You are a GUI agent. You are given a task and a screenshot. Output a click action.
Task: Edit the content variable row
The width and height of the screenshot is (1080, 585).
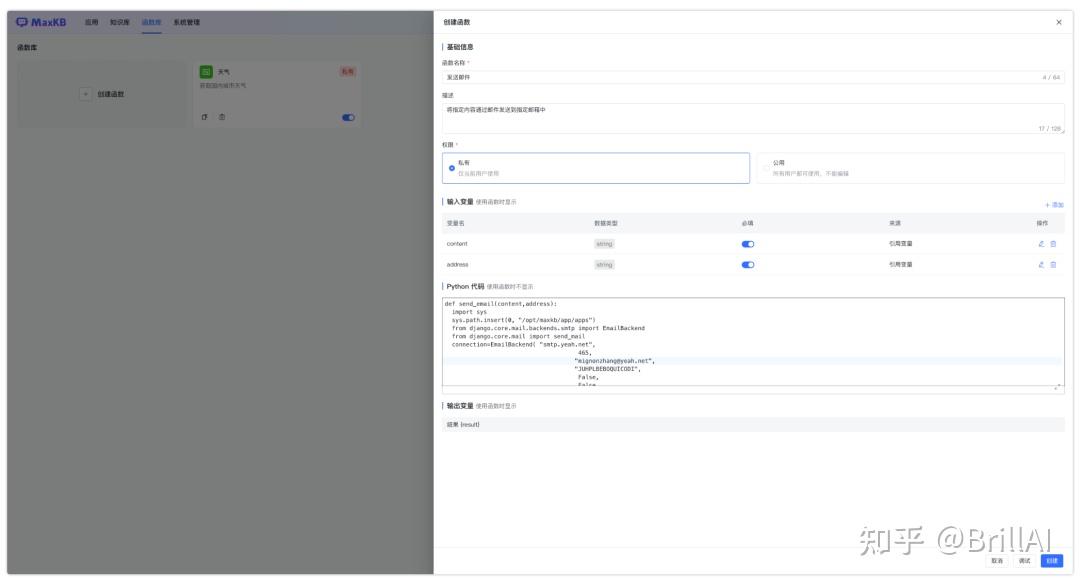[x=1041, y=244]
